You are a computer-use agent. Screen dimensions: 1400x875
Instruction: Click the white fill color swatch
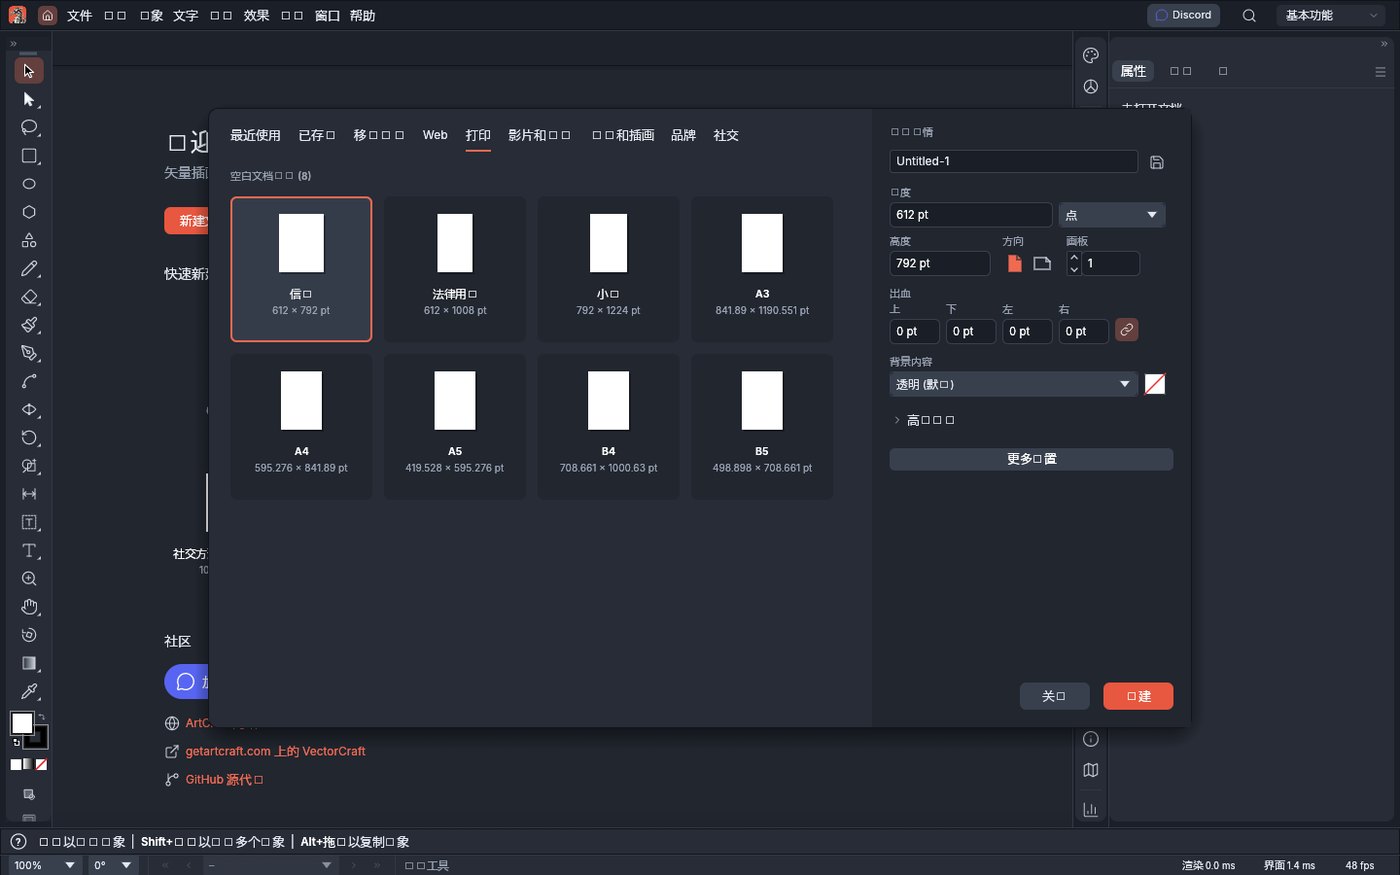point(22,723)
